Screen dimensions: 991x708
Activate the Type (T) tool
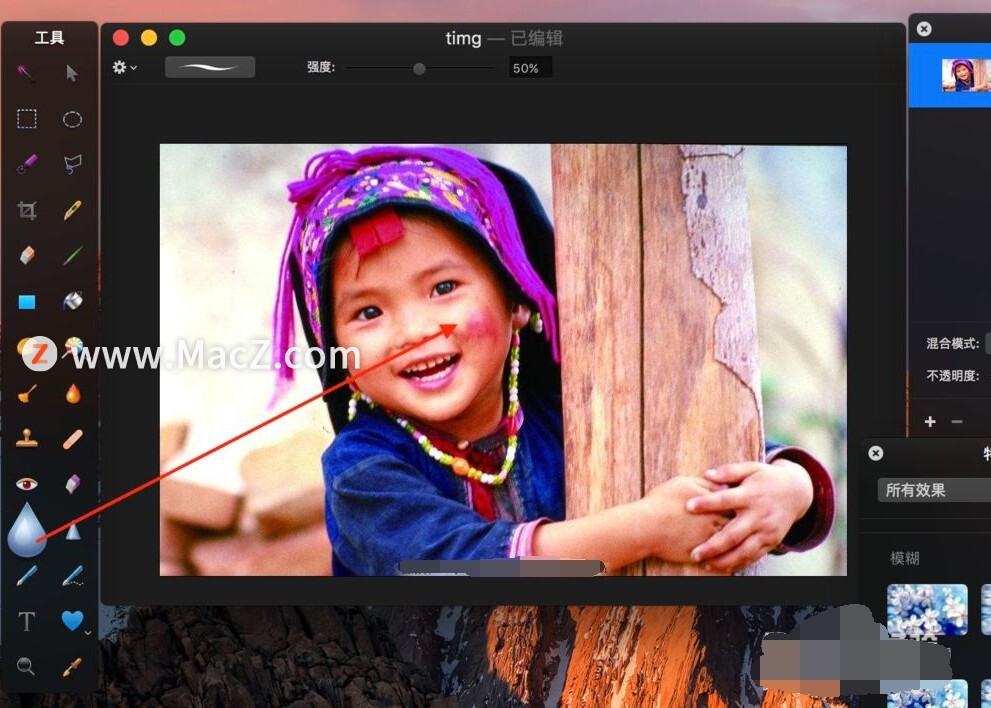[27, 621]
